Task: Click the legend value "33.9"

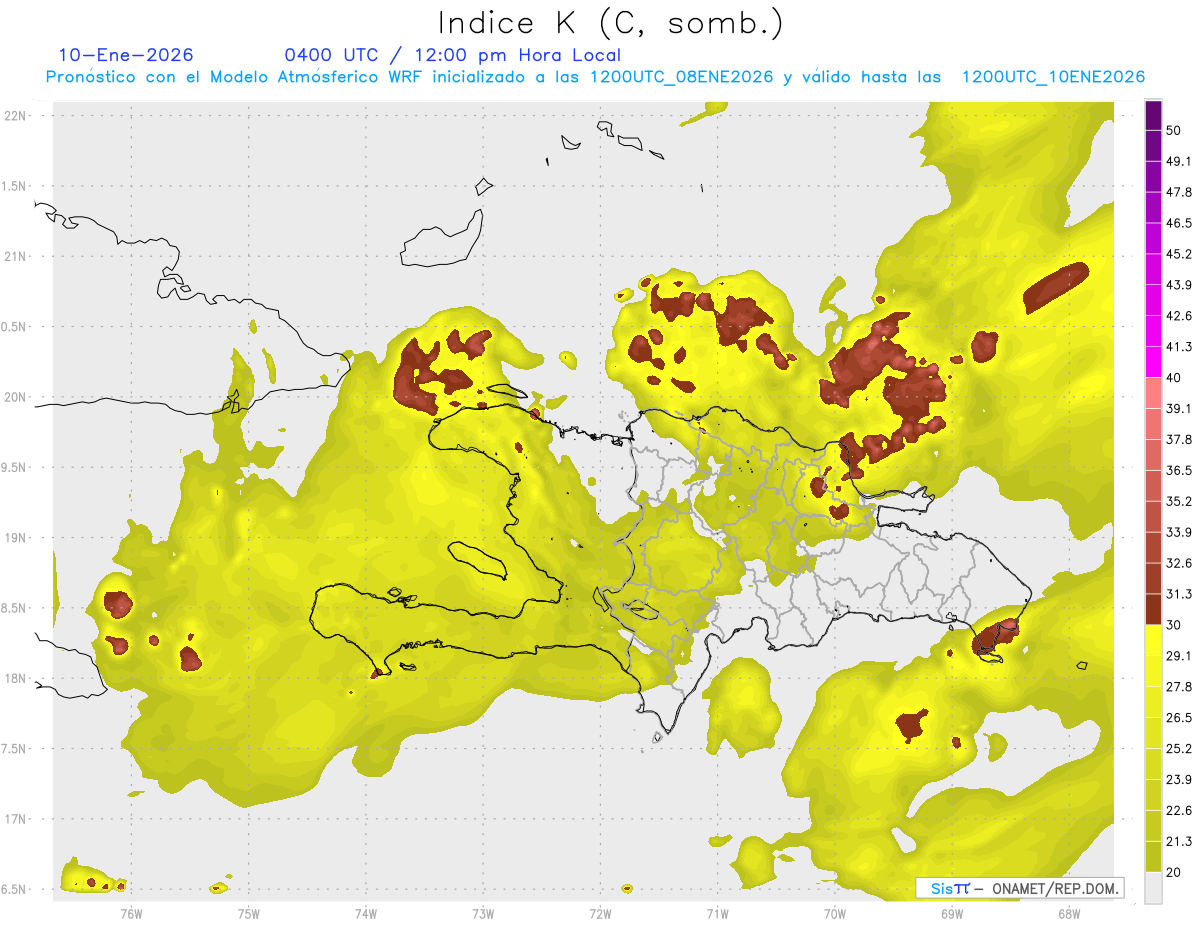Action: [1179, 532]
